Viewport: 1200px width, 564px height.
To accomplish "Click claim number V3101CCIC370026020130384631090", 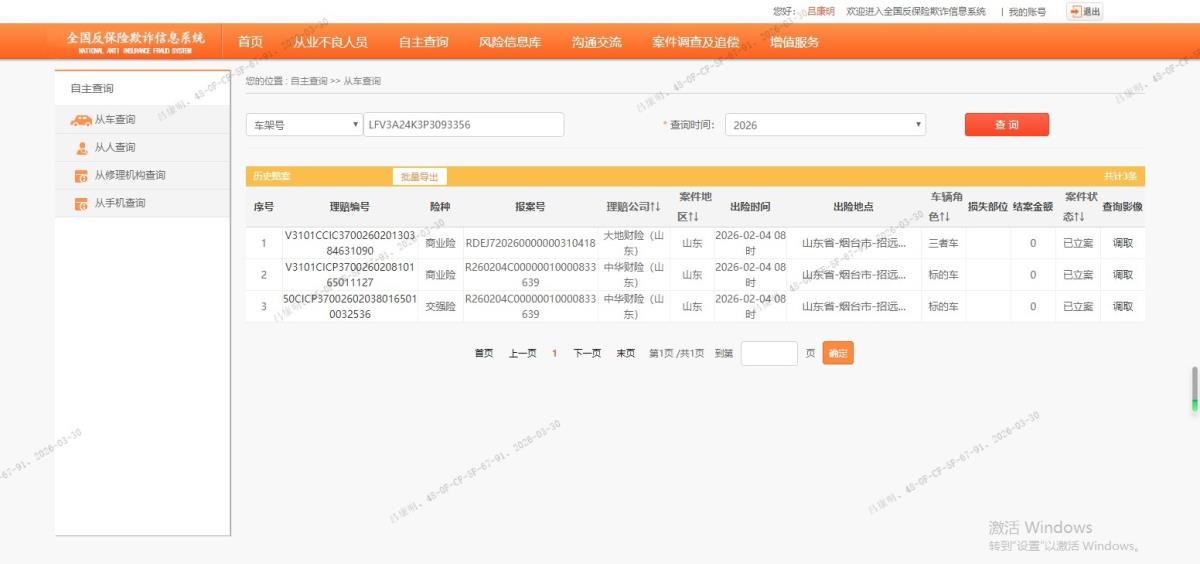I will [x=349, y=243].
